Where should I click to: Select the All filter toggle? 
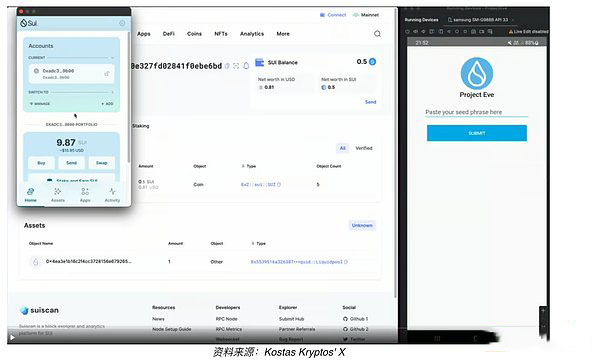(342, 148)
